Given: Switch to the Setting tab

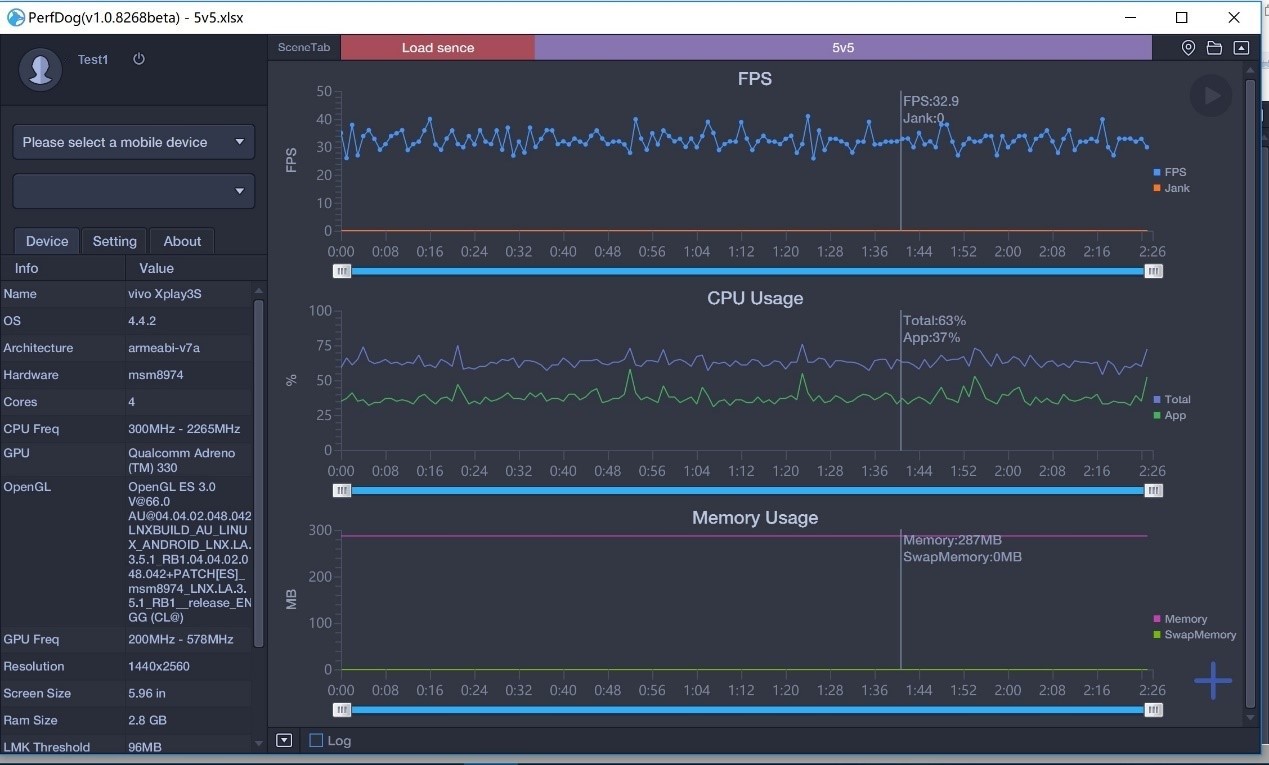Looking at the screenshot, I should pyautogui.click(x=114, y=240).
